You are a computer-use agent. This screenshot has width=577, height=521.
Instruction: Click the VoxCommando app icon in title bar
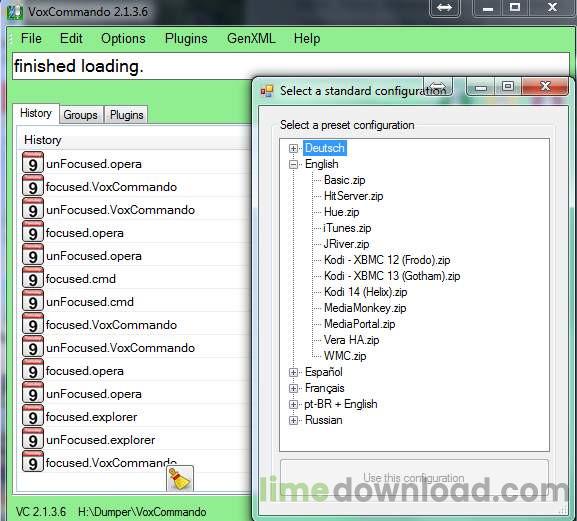point(15,11)
